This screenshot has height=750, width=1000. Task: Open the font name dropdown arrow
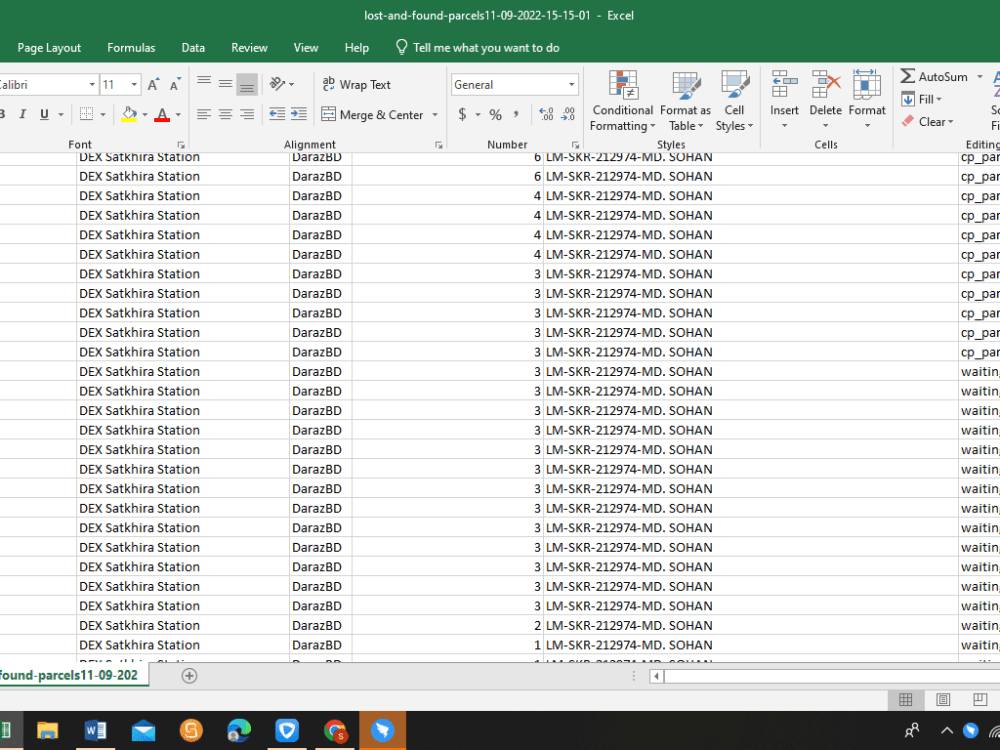pos(92,84)
